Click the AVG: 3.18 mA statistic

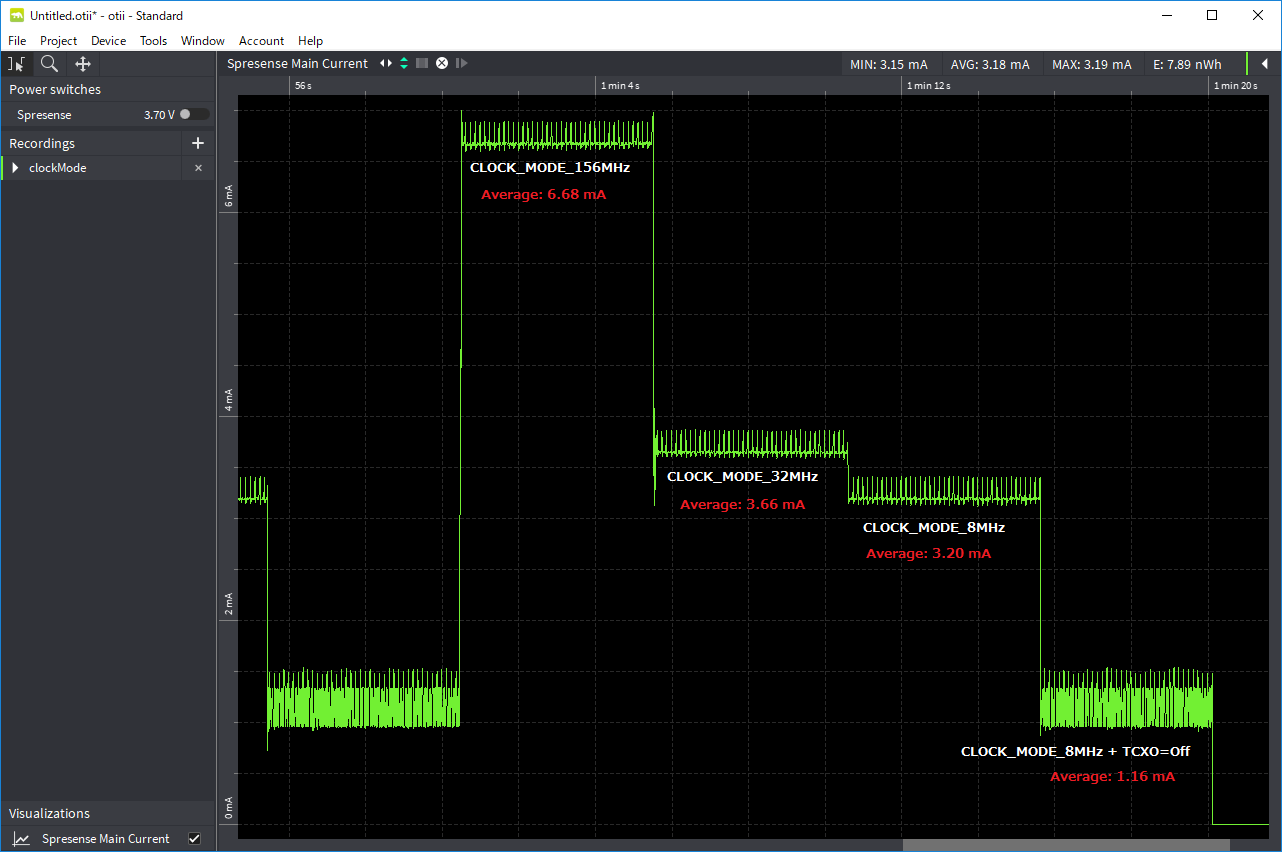[x=989, y=64]
